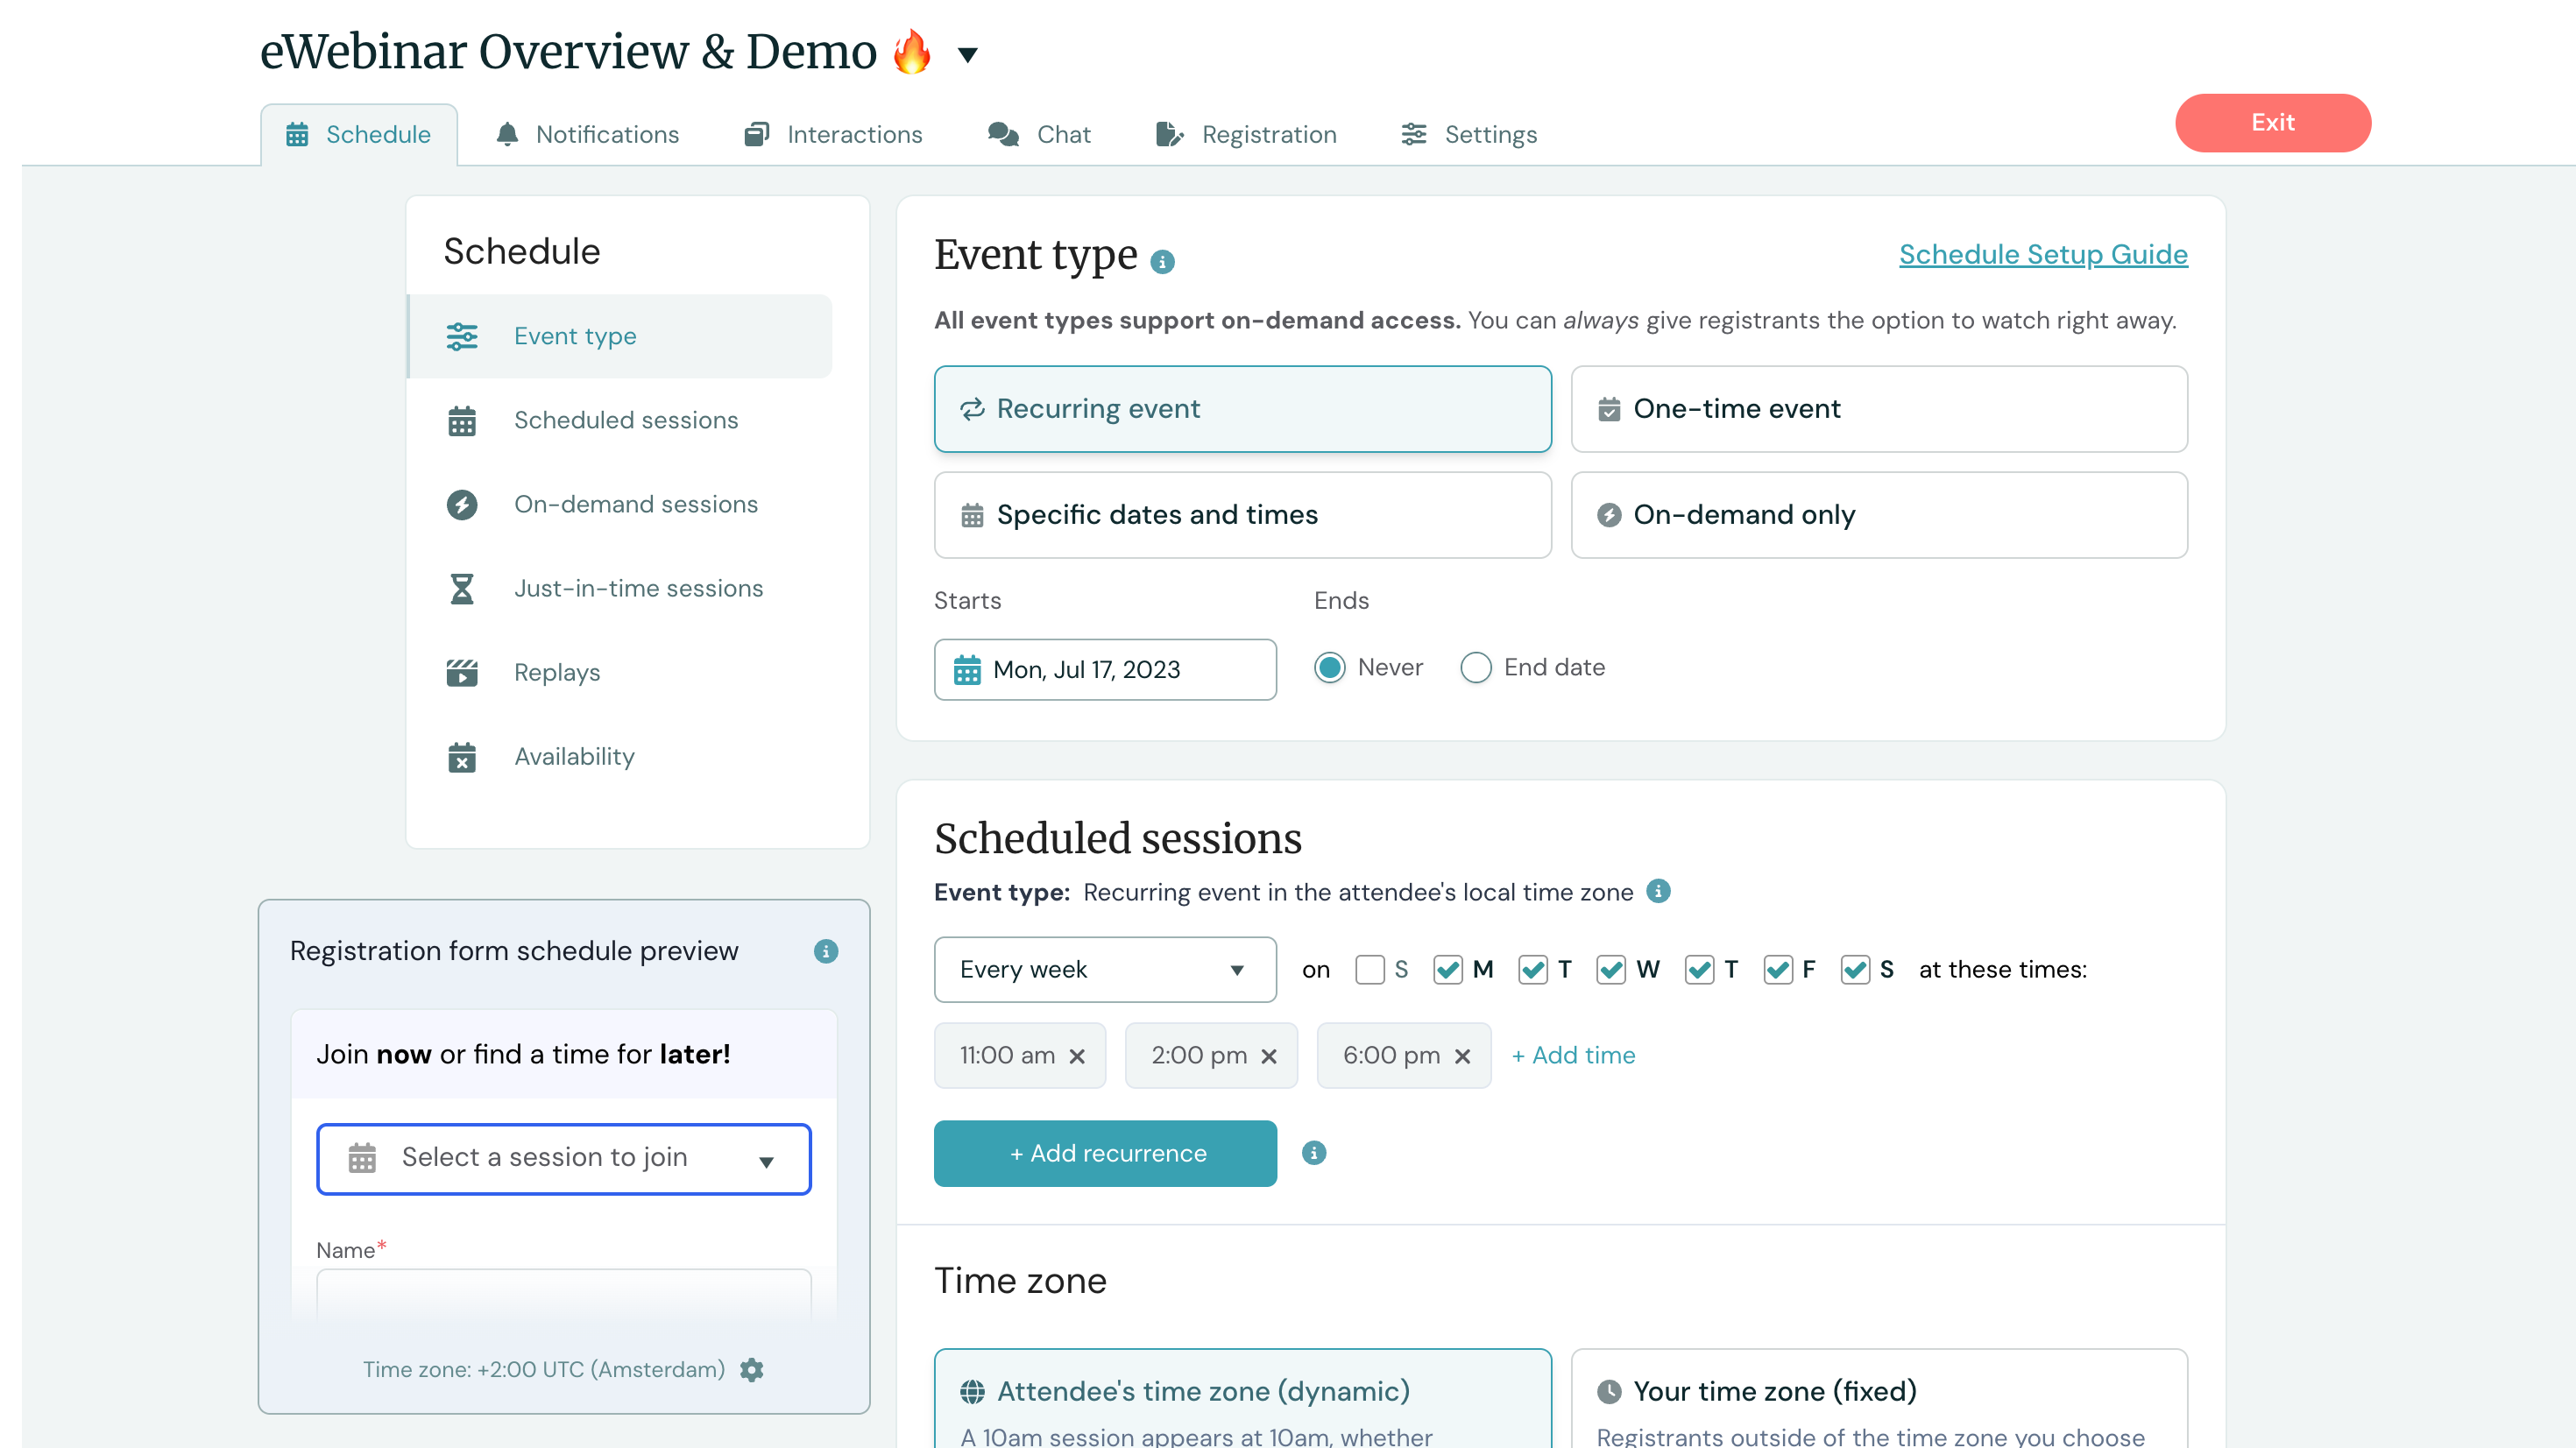The image size is (2576, 1448).
Task: Click the red Exit button
Action: click(x=2272, y=122)
